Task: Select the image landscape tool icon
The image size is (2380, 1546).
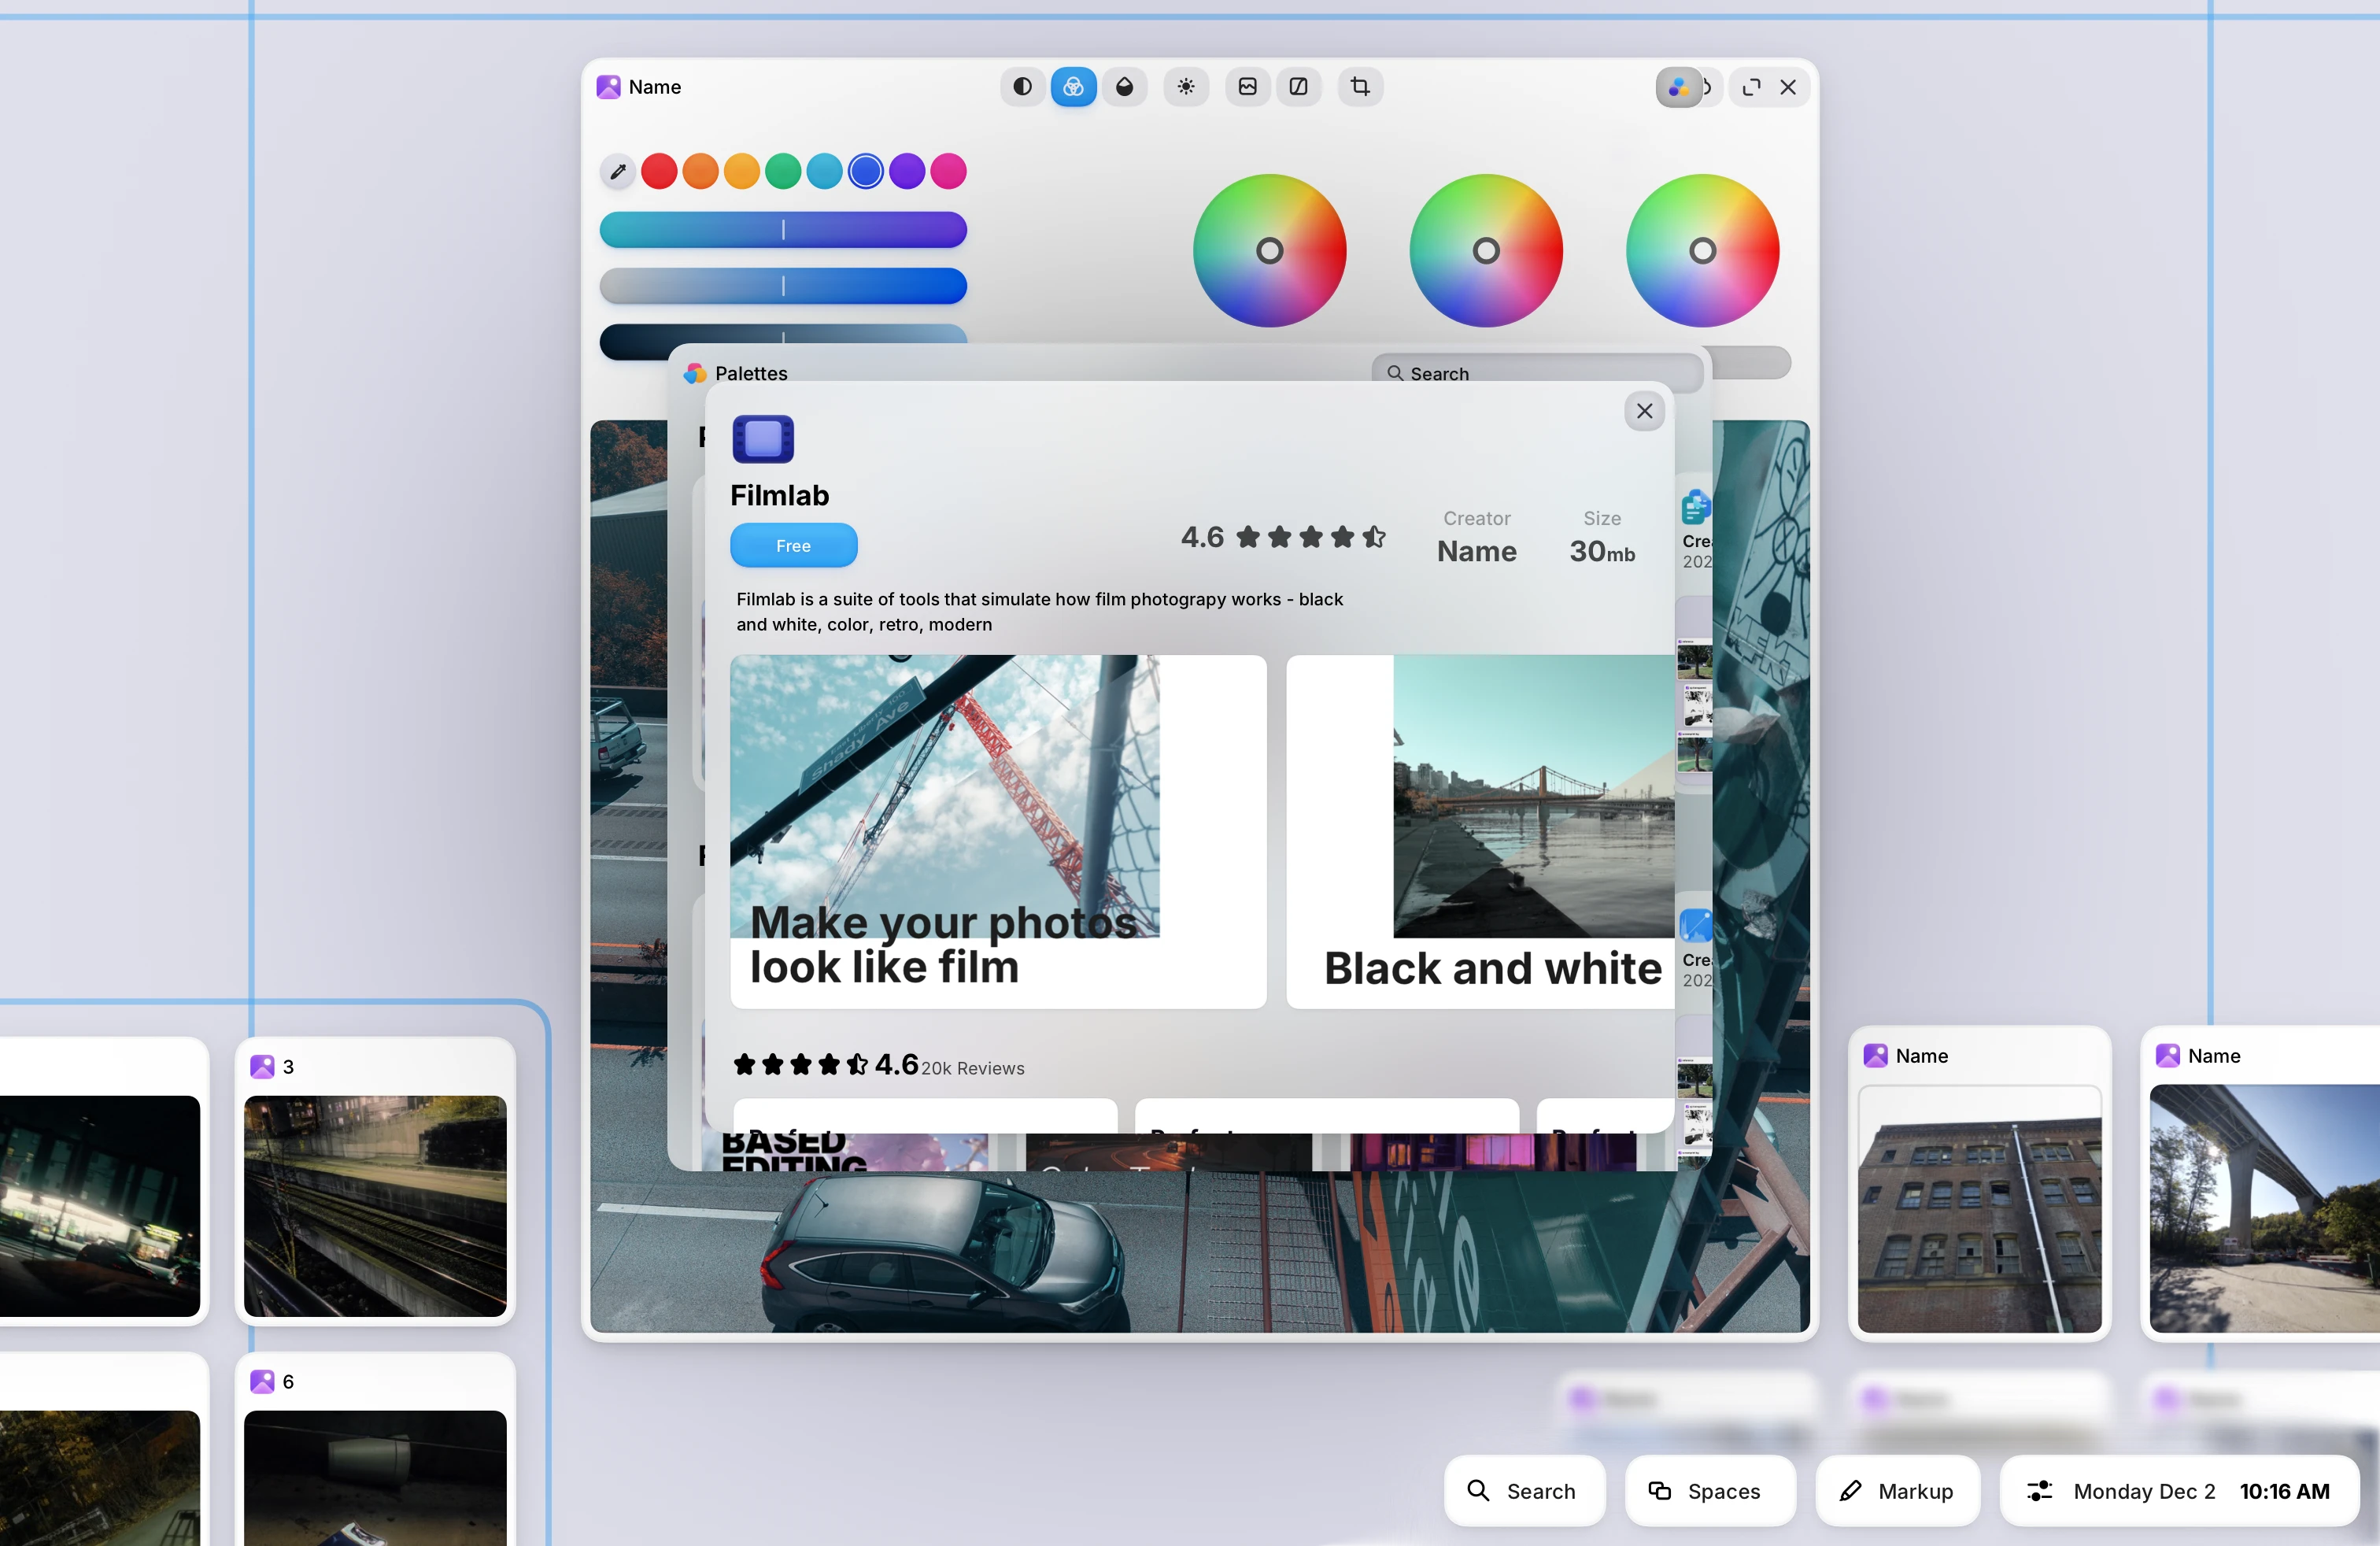Action: [1247, 87]
